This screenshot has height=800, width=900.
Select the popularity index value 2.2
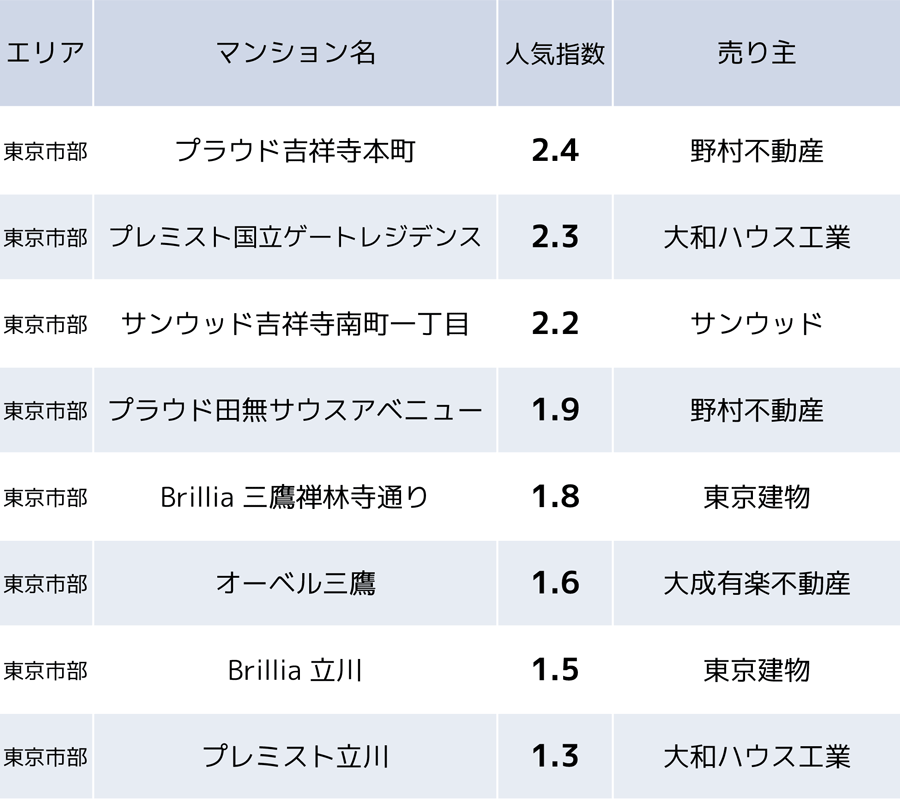click(x=555, y=324)
